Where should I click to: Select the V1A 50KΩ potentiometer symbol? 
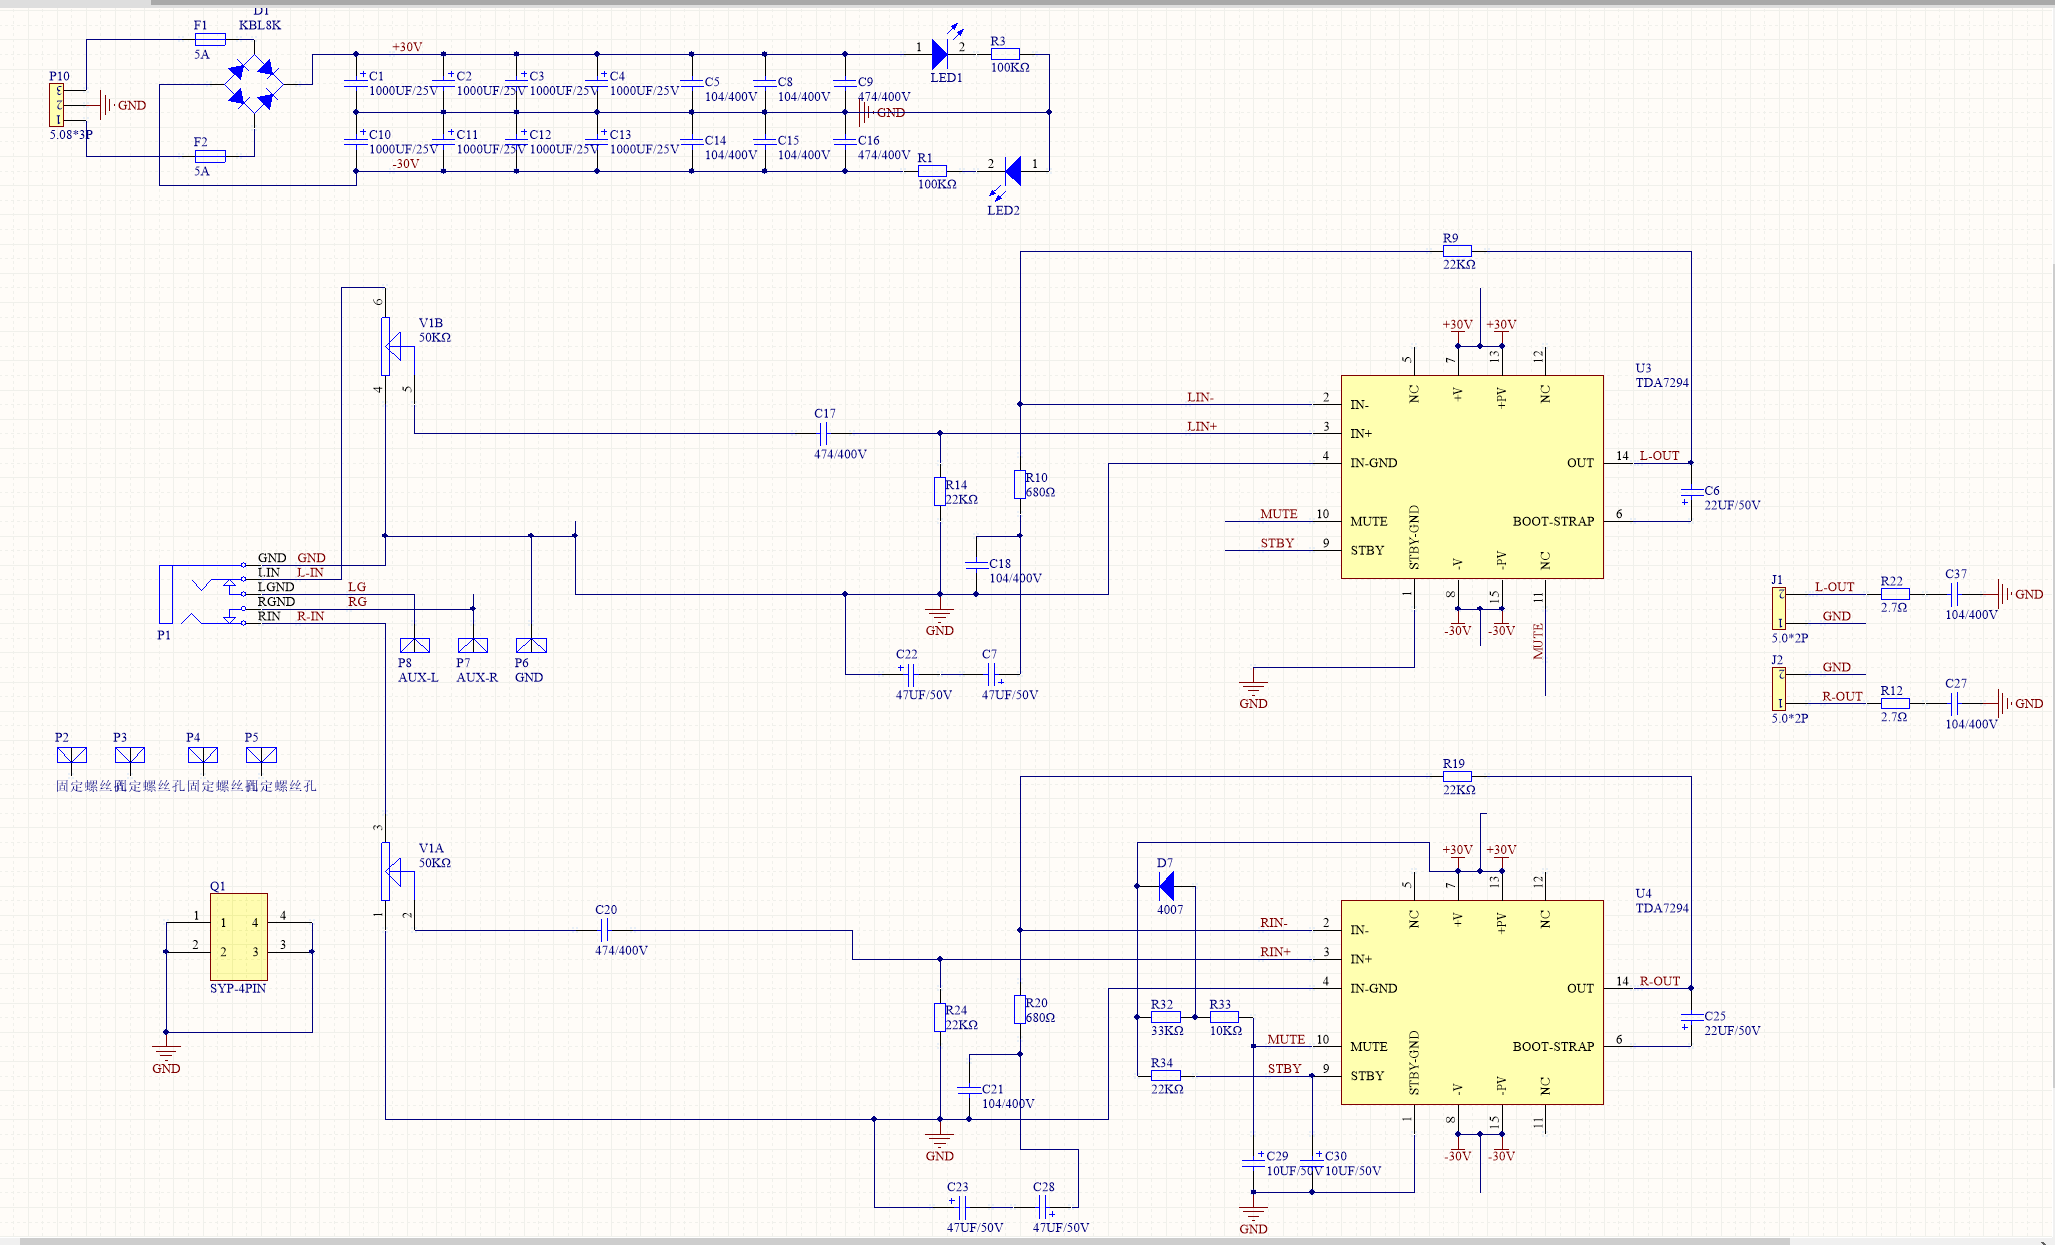point(386,871)
